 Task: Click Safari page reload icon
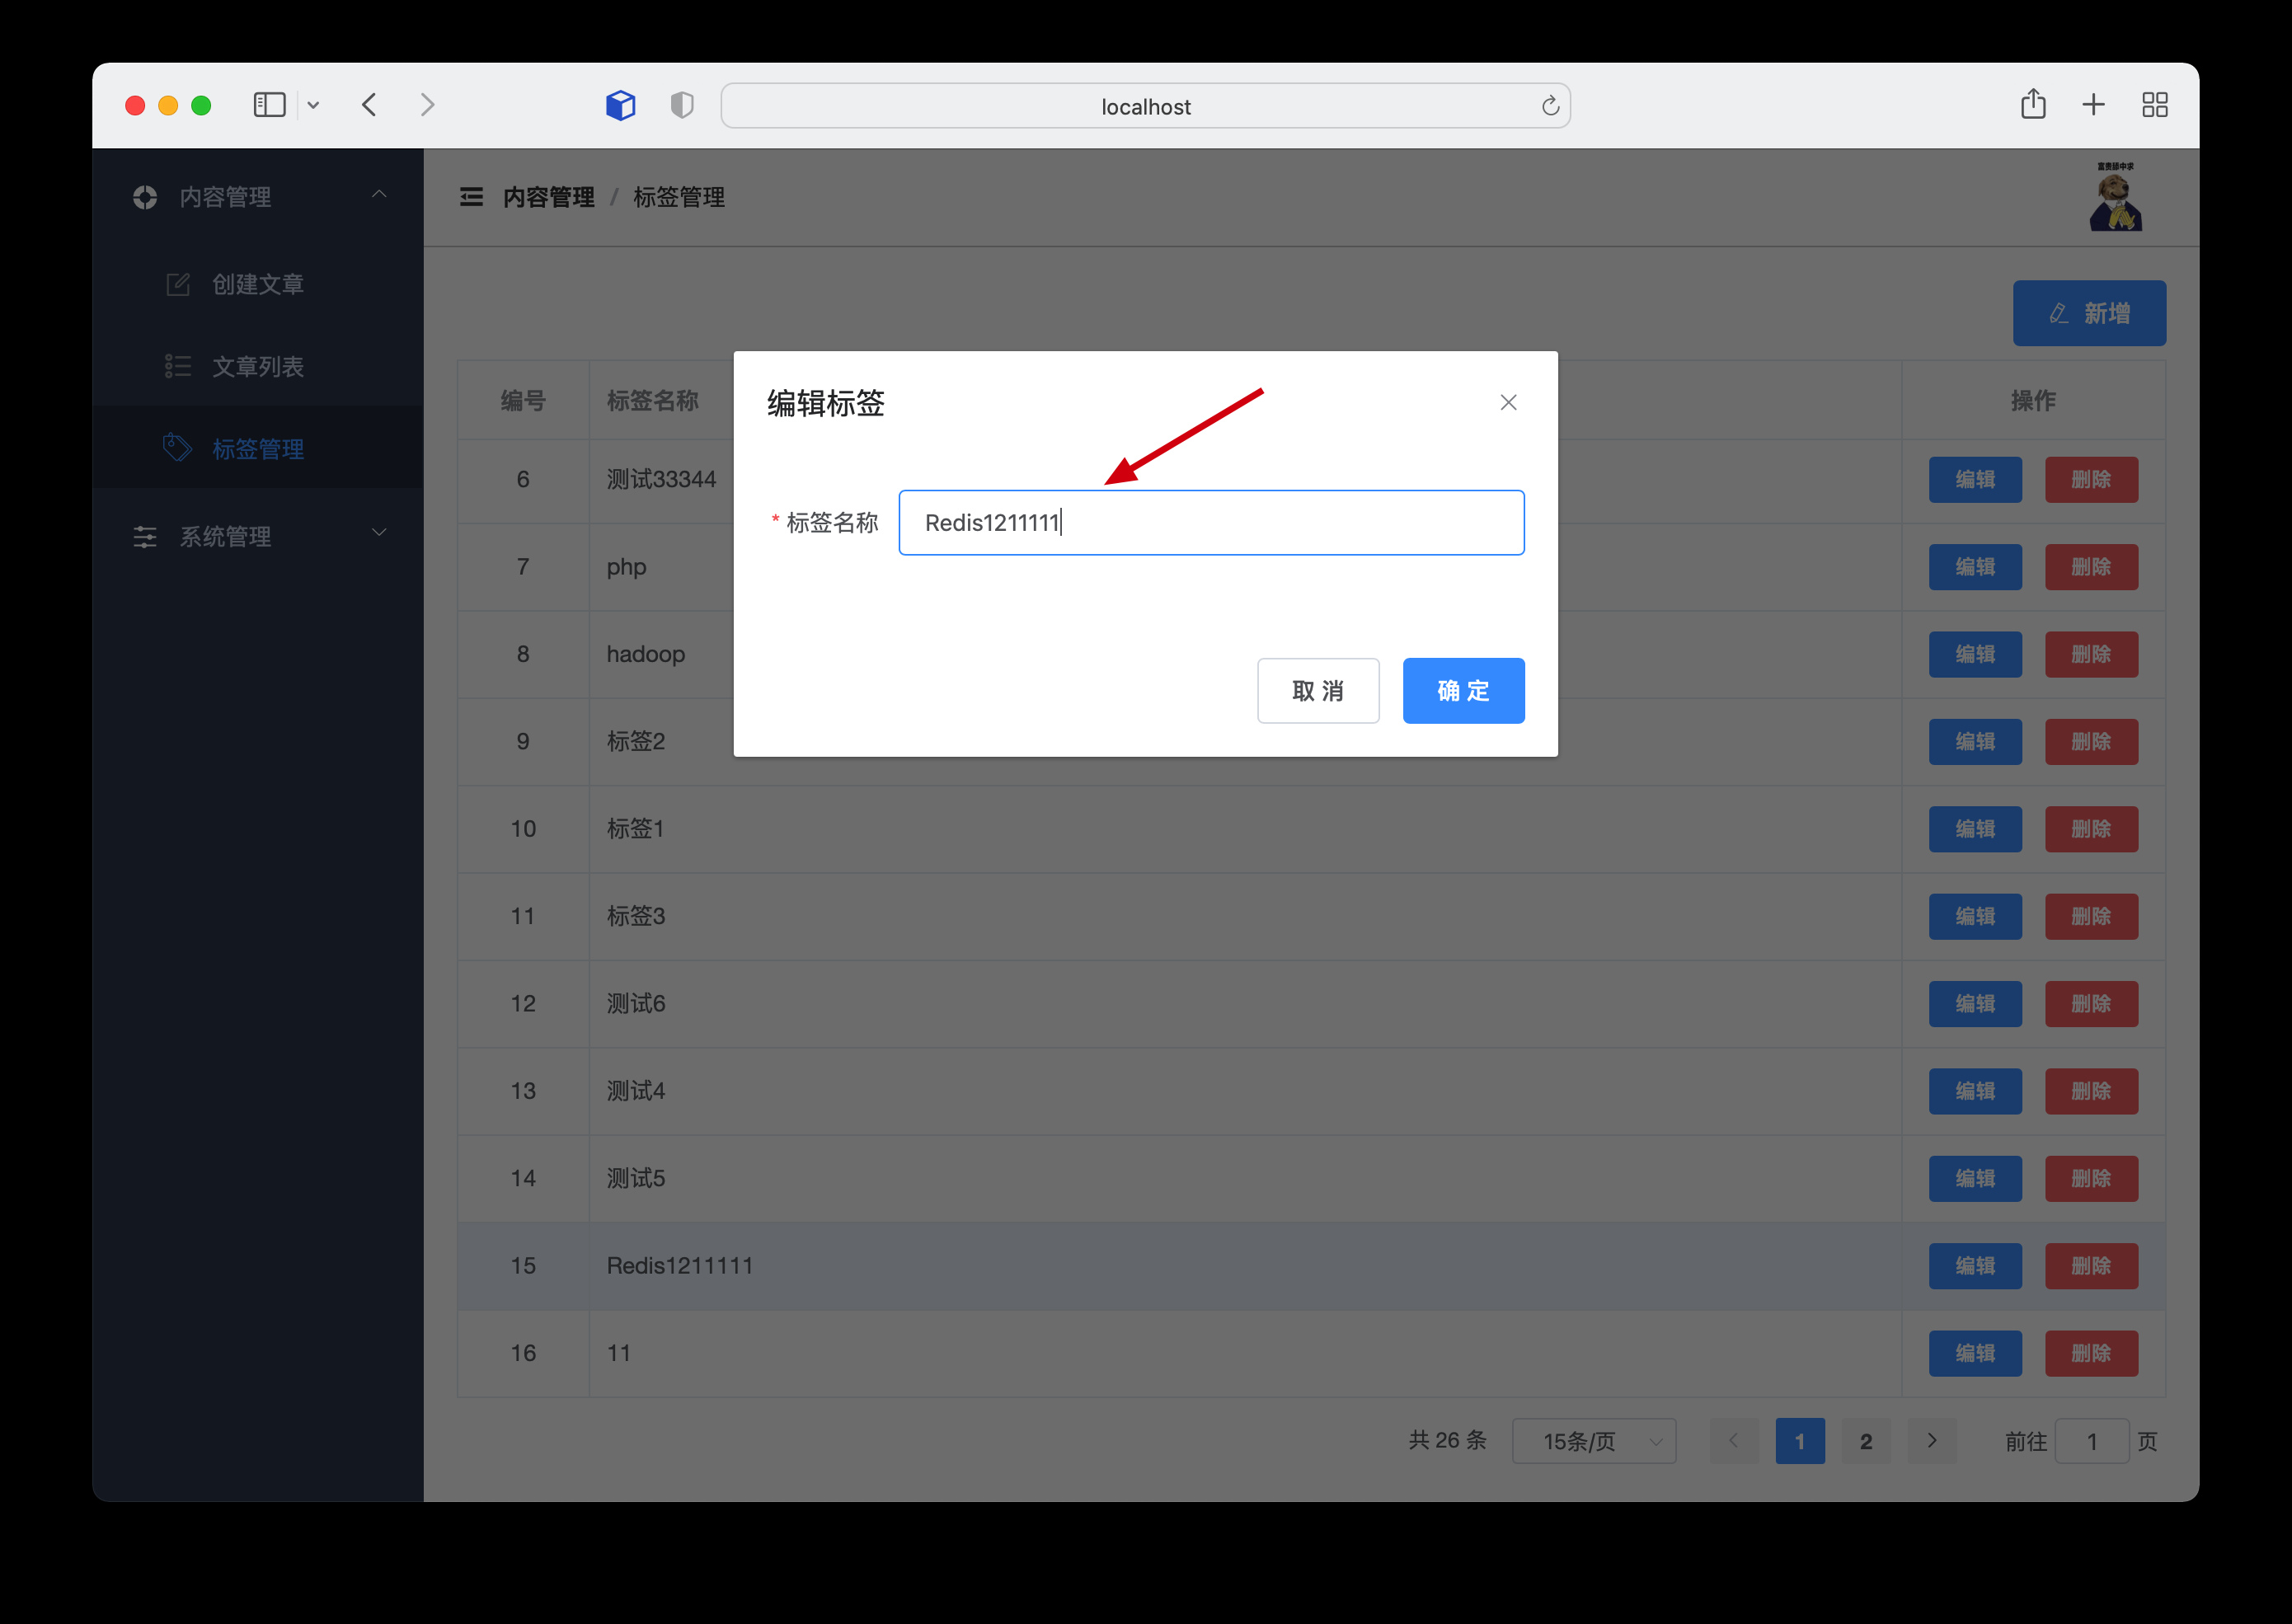[1549, 106]
